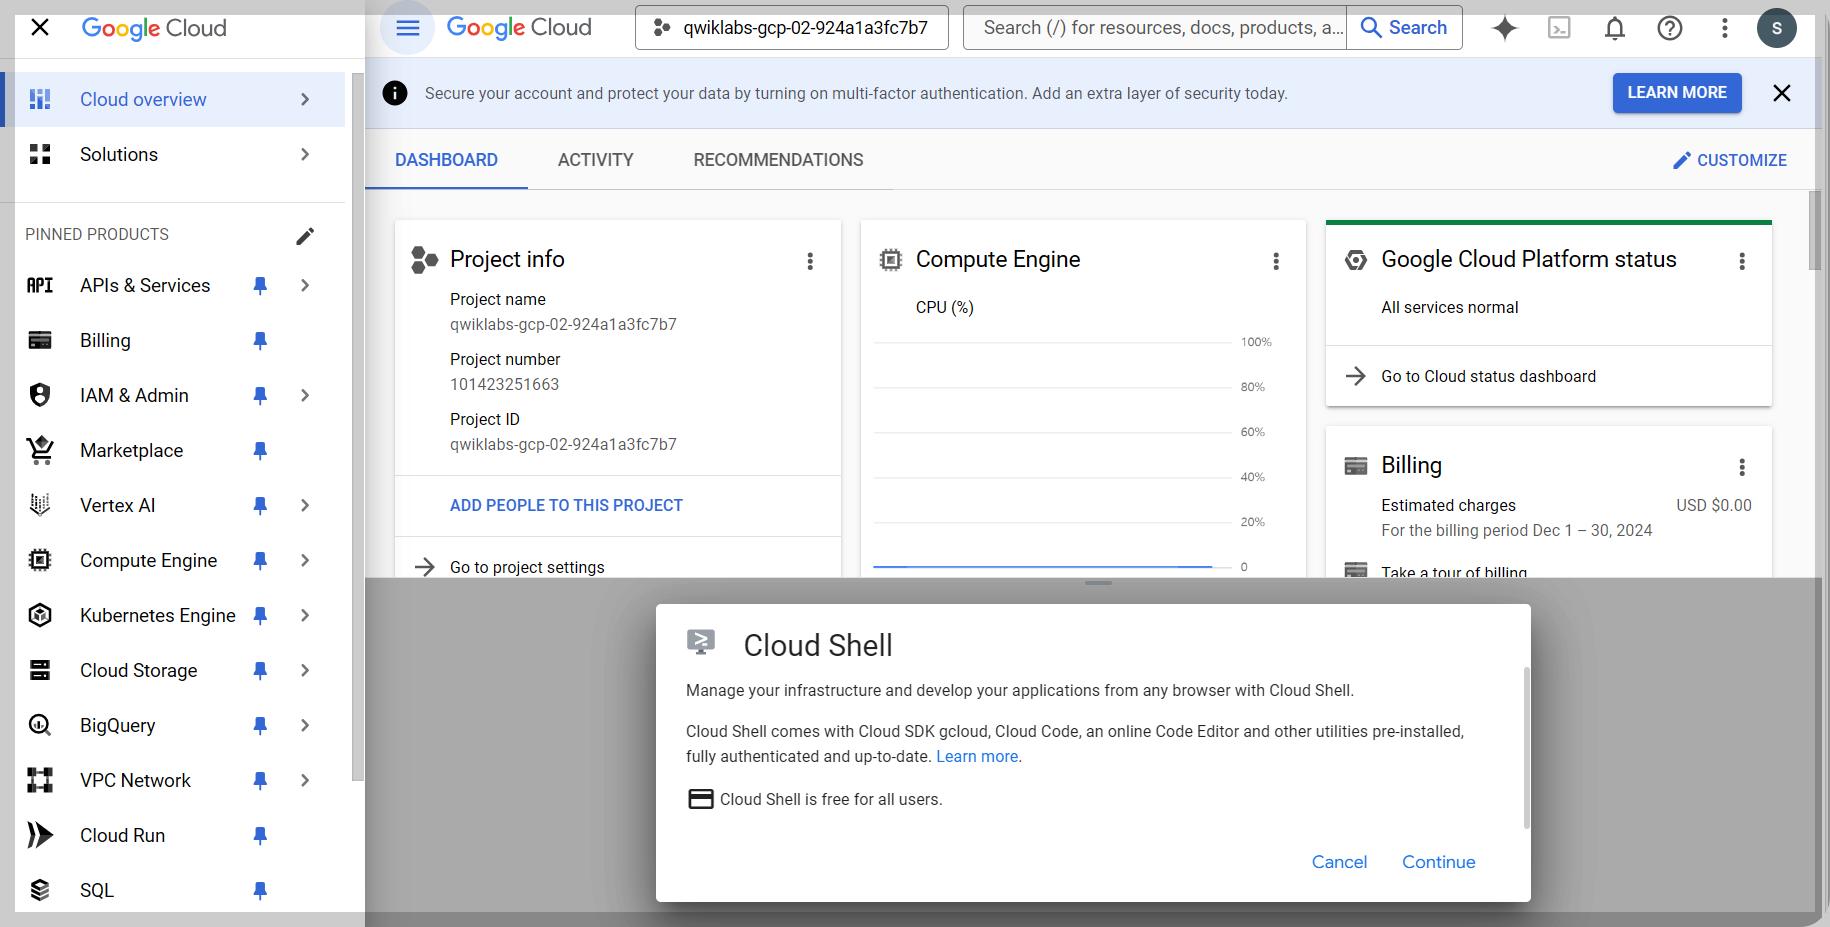Click the APIs & Services icon
The image size is (1830, 927).
point(40,285)
